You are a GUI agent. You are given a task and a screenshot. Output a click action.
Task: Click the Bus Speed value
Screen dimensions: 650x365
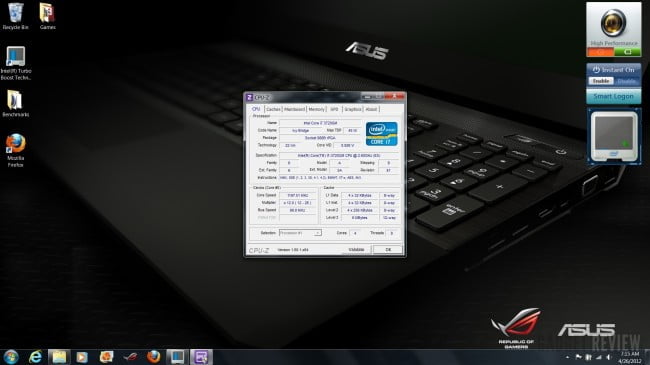click(x=298, y=210)
